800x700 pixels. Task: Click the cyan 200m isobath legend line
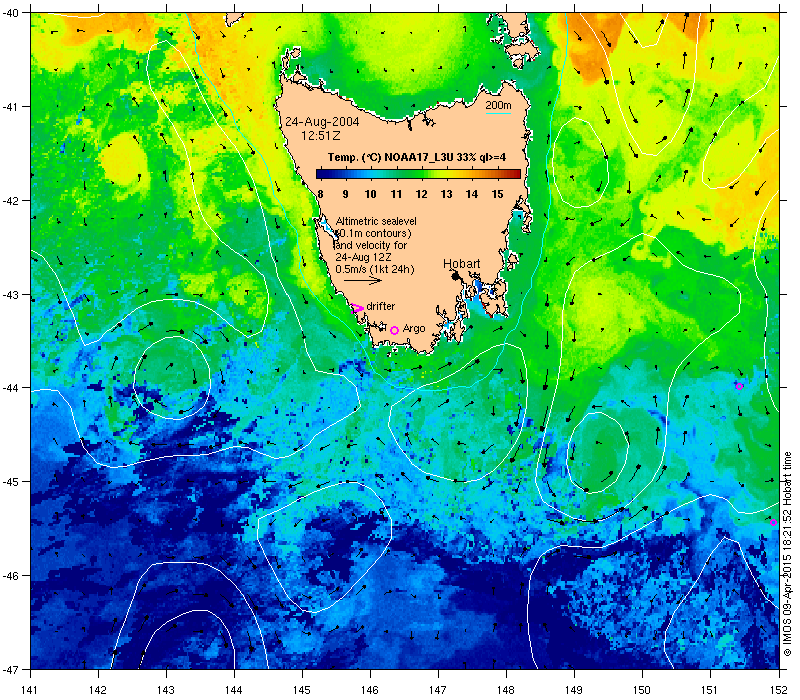pos(498,113)
